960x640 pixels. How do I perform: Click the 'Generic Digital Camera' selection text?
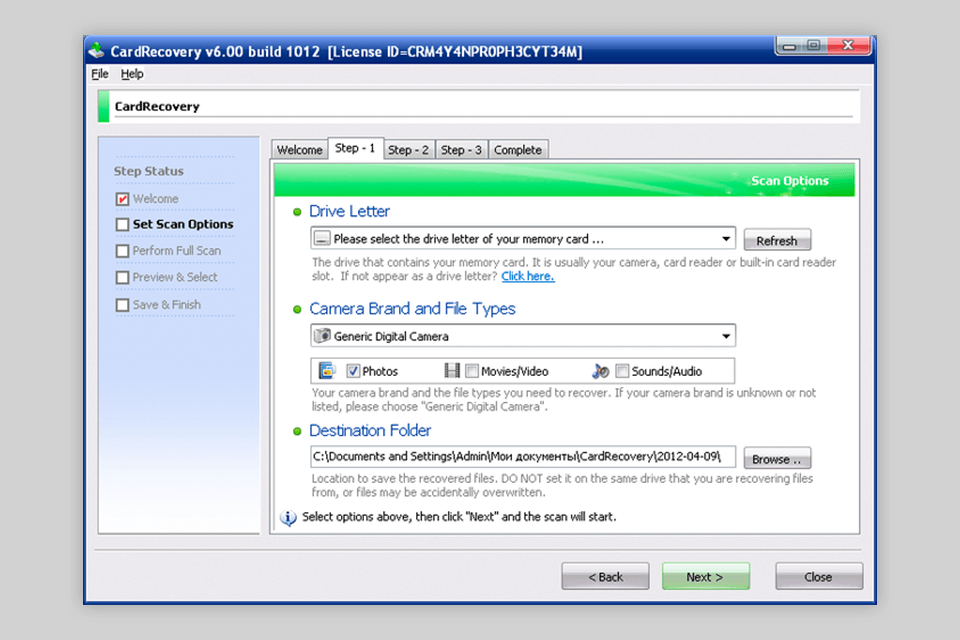(x=391, y=336)
